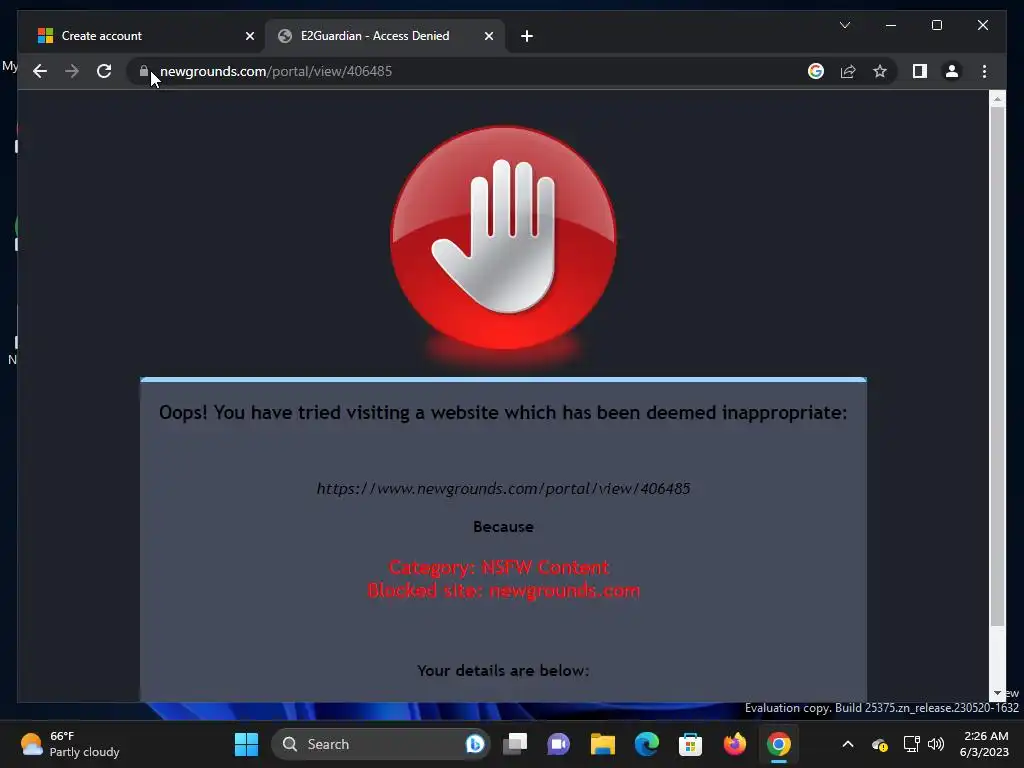Image resolution: width=1024 pixels, height=768 pixels.
Task: Open Bing chat icon in search box
Action: click(x=475, y=744)
